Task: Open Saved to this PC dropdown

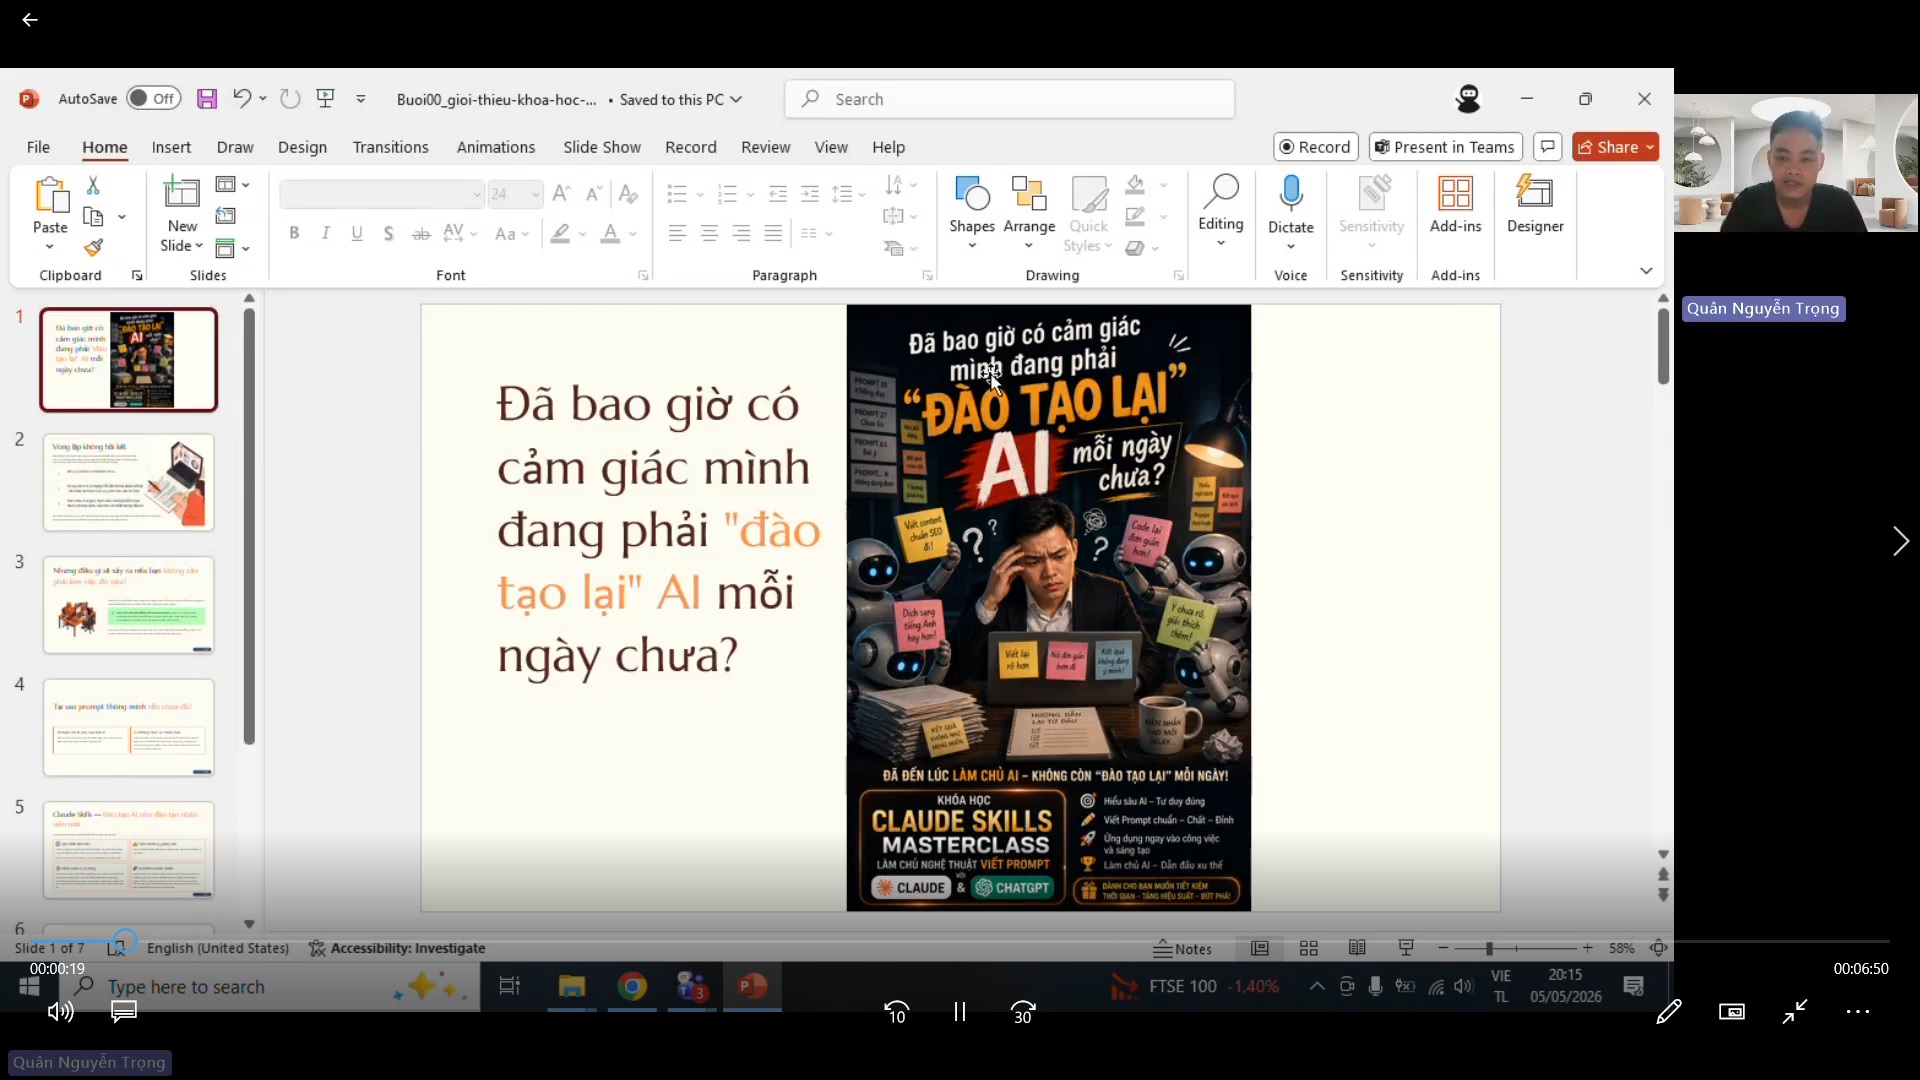Action: (680, 99)
